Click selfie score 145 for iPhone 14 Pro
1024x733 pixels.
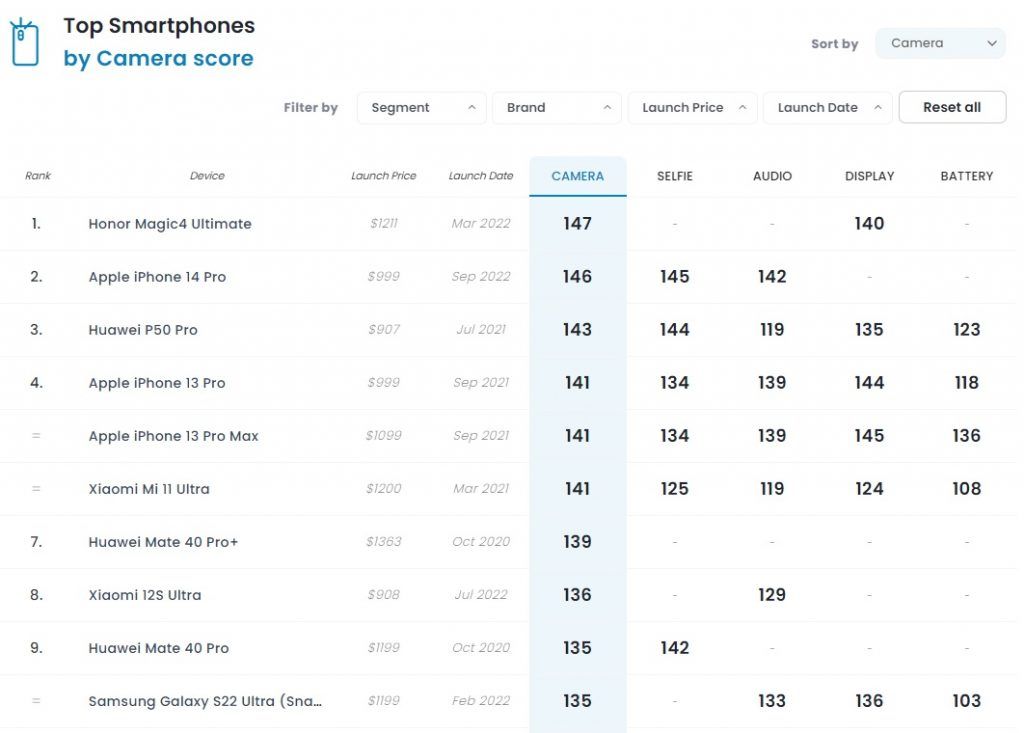(675, 277)
